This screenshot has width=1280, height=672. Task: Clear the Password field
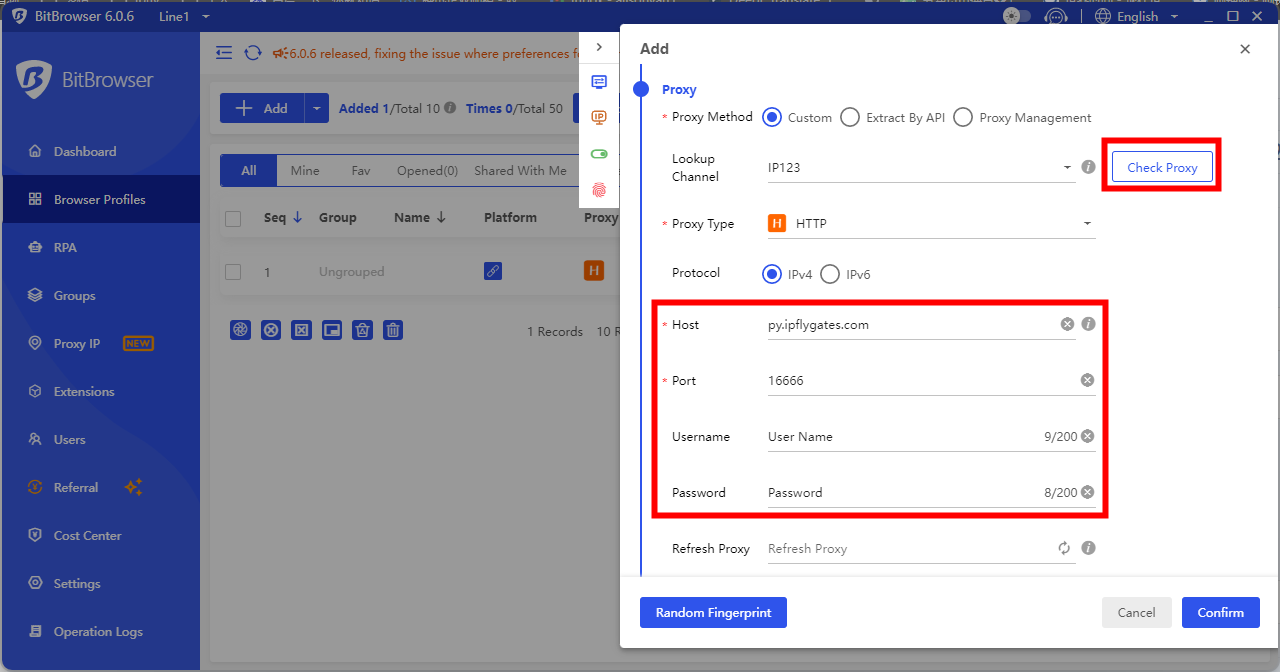(1087, 492)
